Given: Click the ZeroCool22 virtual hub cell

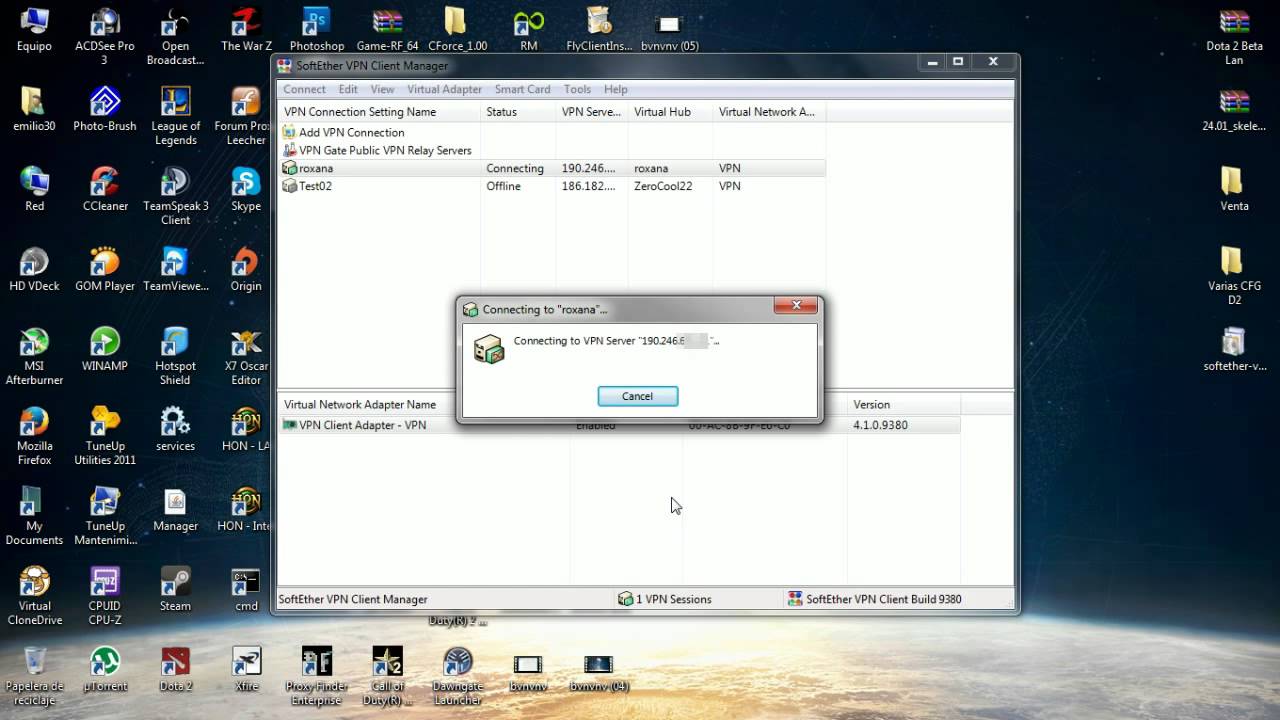Looking at the screenshot, I should click(663, 186).
